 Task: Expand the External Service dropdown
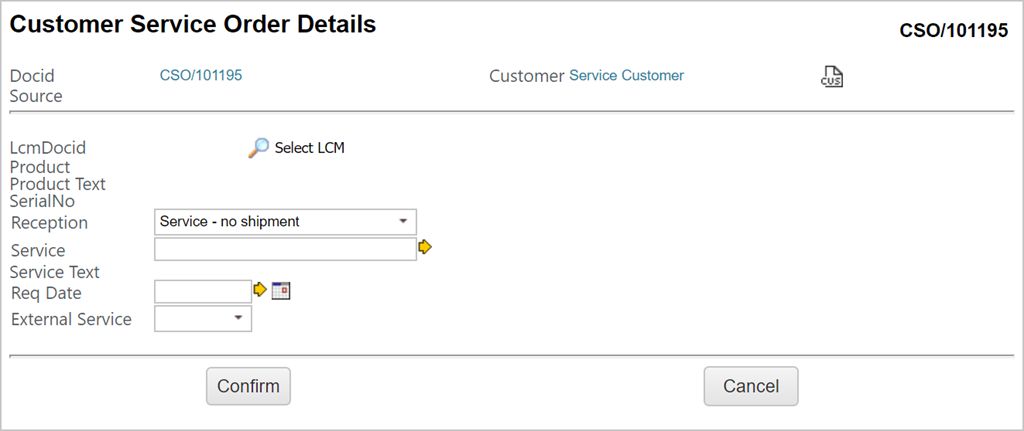pyautogui.click(x=203, y=319)
